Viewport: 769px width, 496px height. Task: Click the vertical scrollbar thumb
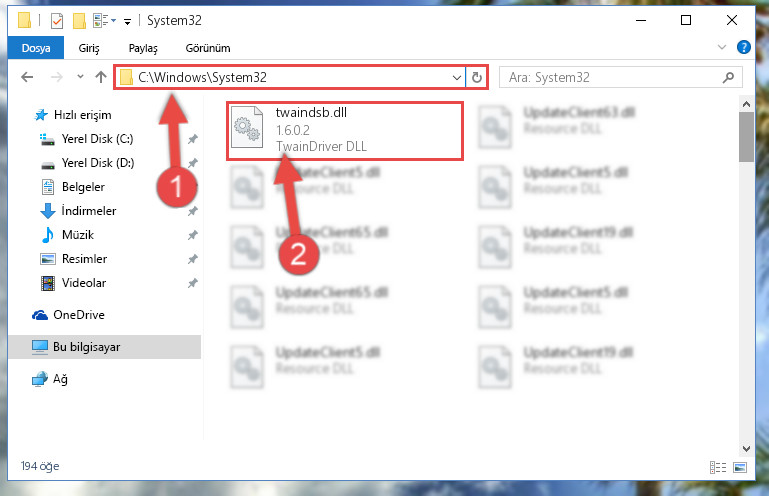pos(746,136)
